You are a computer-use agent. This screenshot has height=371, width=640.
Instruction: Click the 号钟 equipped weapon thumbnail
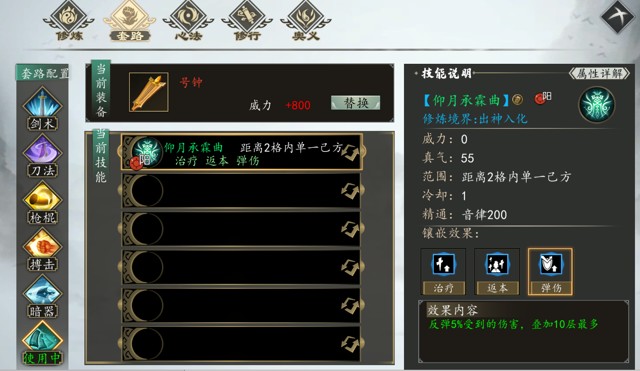149,92
